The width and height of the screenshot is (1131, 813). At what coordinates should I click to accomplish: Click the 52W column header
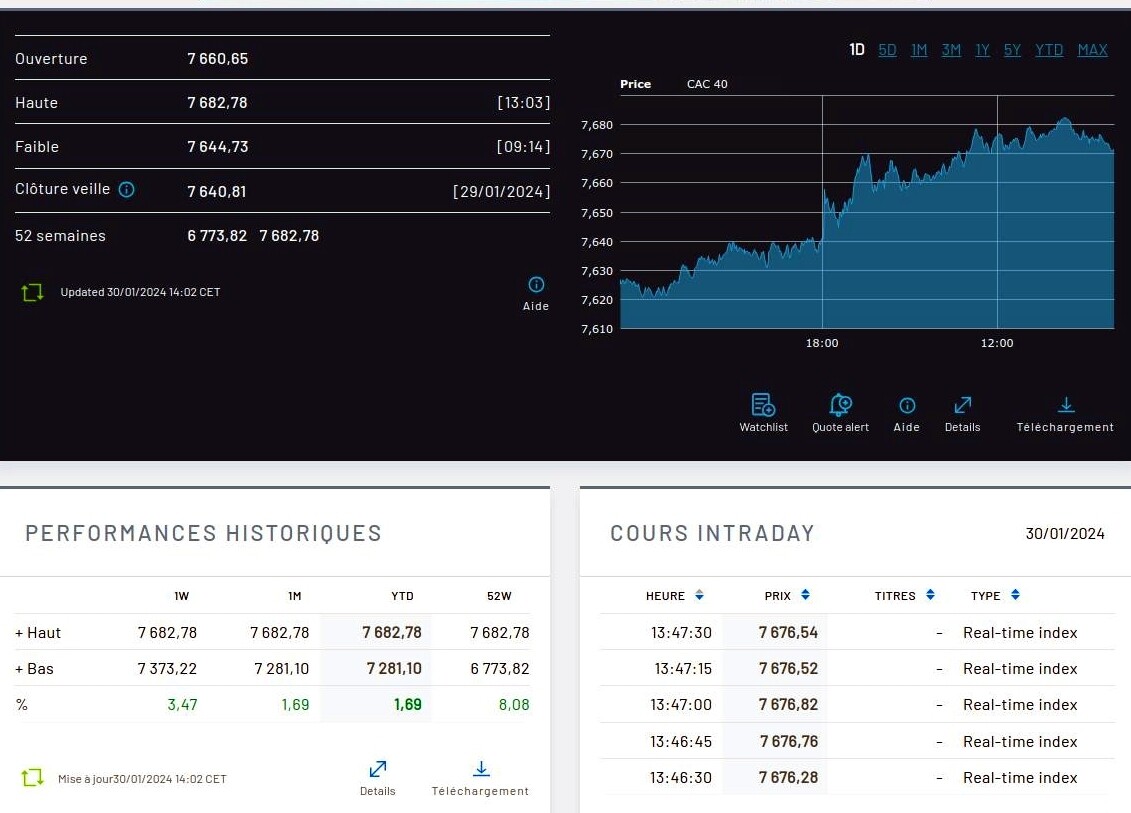(499, 596)
